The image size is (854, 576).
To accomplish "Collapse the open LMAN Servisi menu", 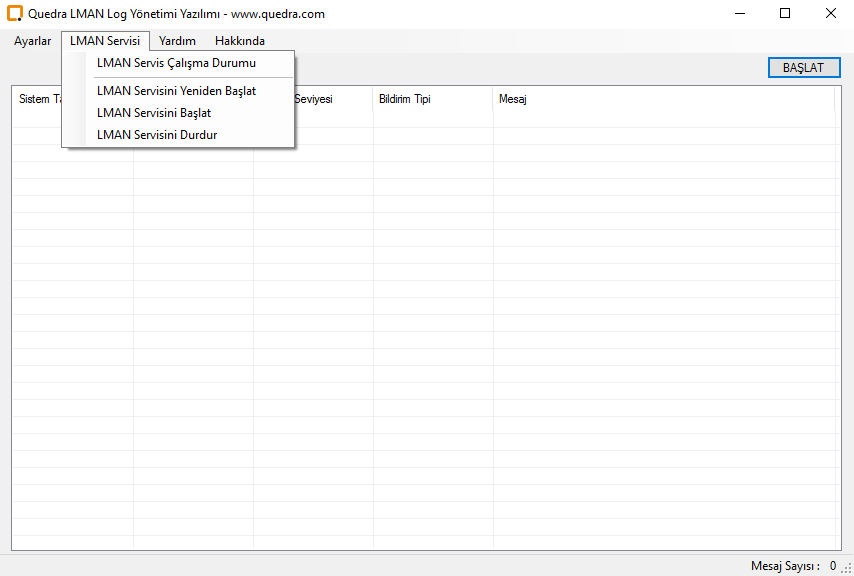I will coord(105,41).
